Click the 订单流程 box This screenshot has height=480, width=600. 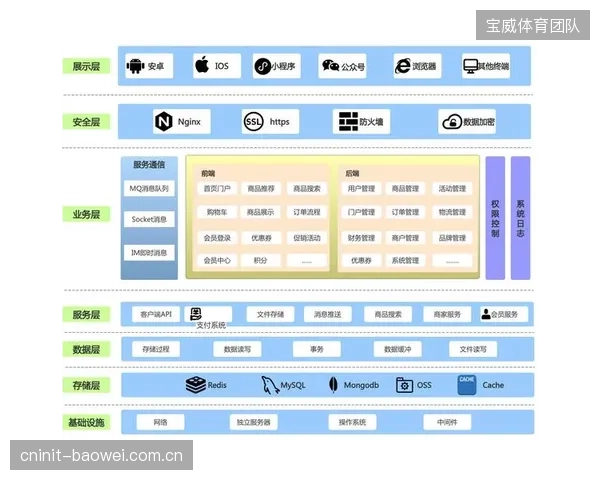pyautogui.click(x=307, y=212)
